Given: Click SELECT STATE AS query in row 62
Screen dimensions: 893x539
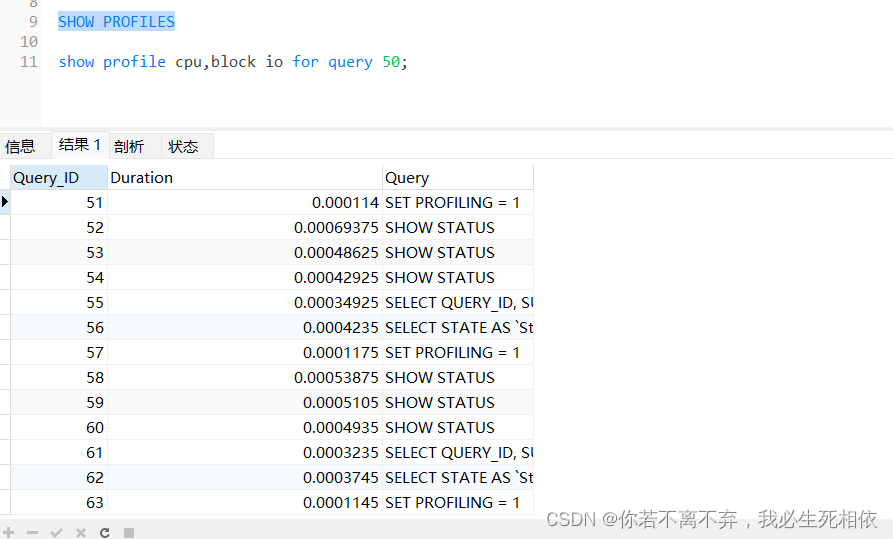Looking at the screenshot, I should coord(458,477).
